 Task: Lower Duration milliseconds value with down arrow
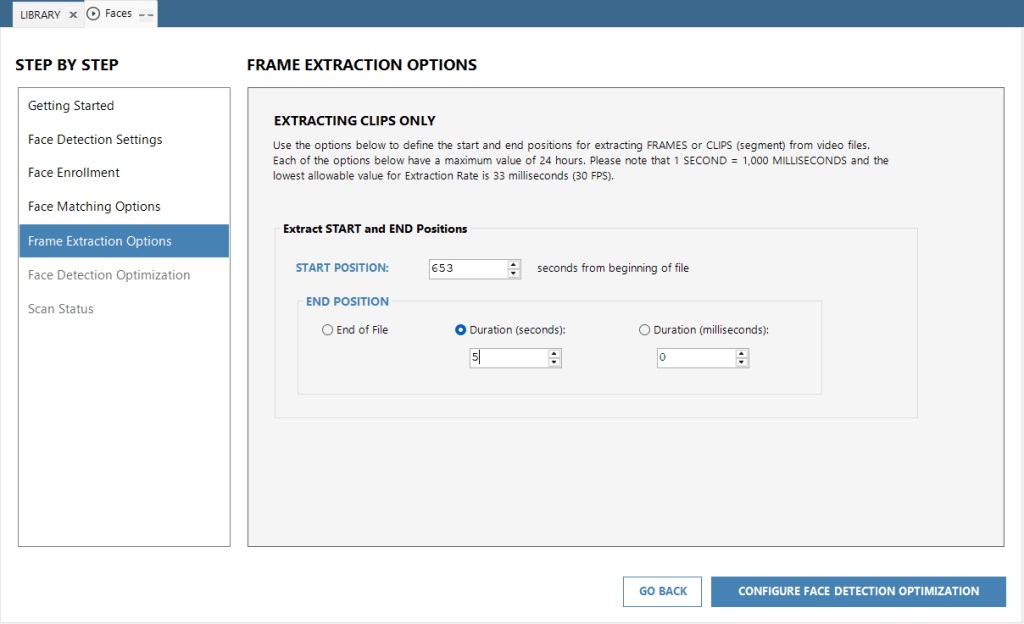pos(741,363)
